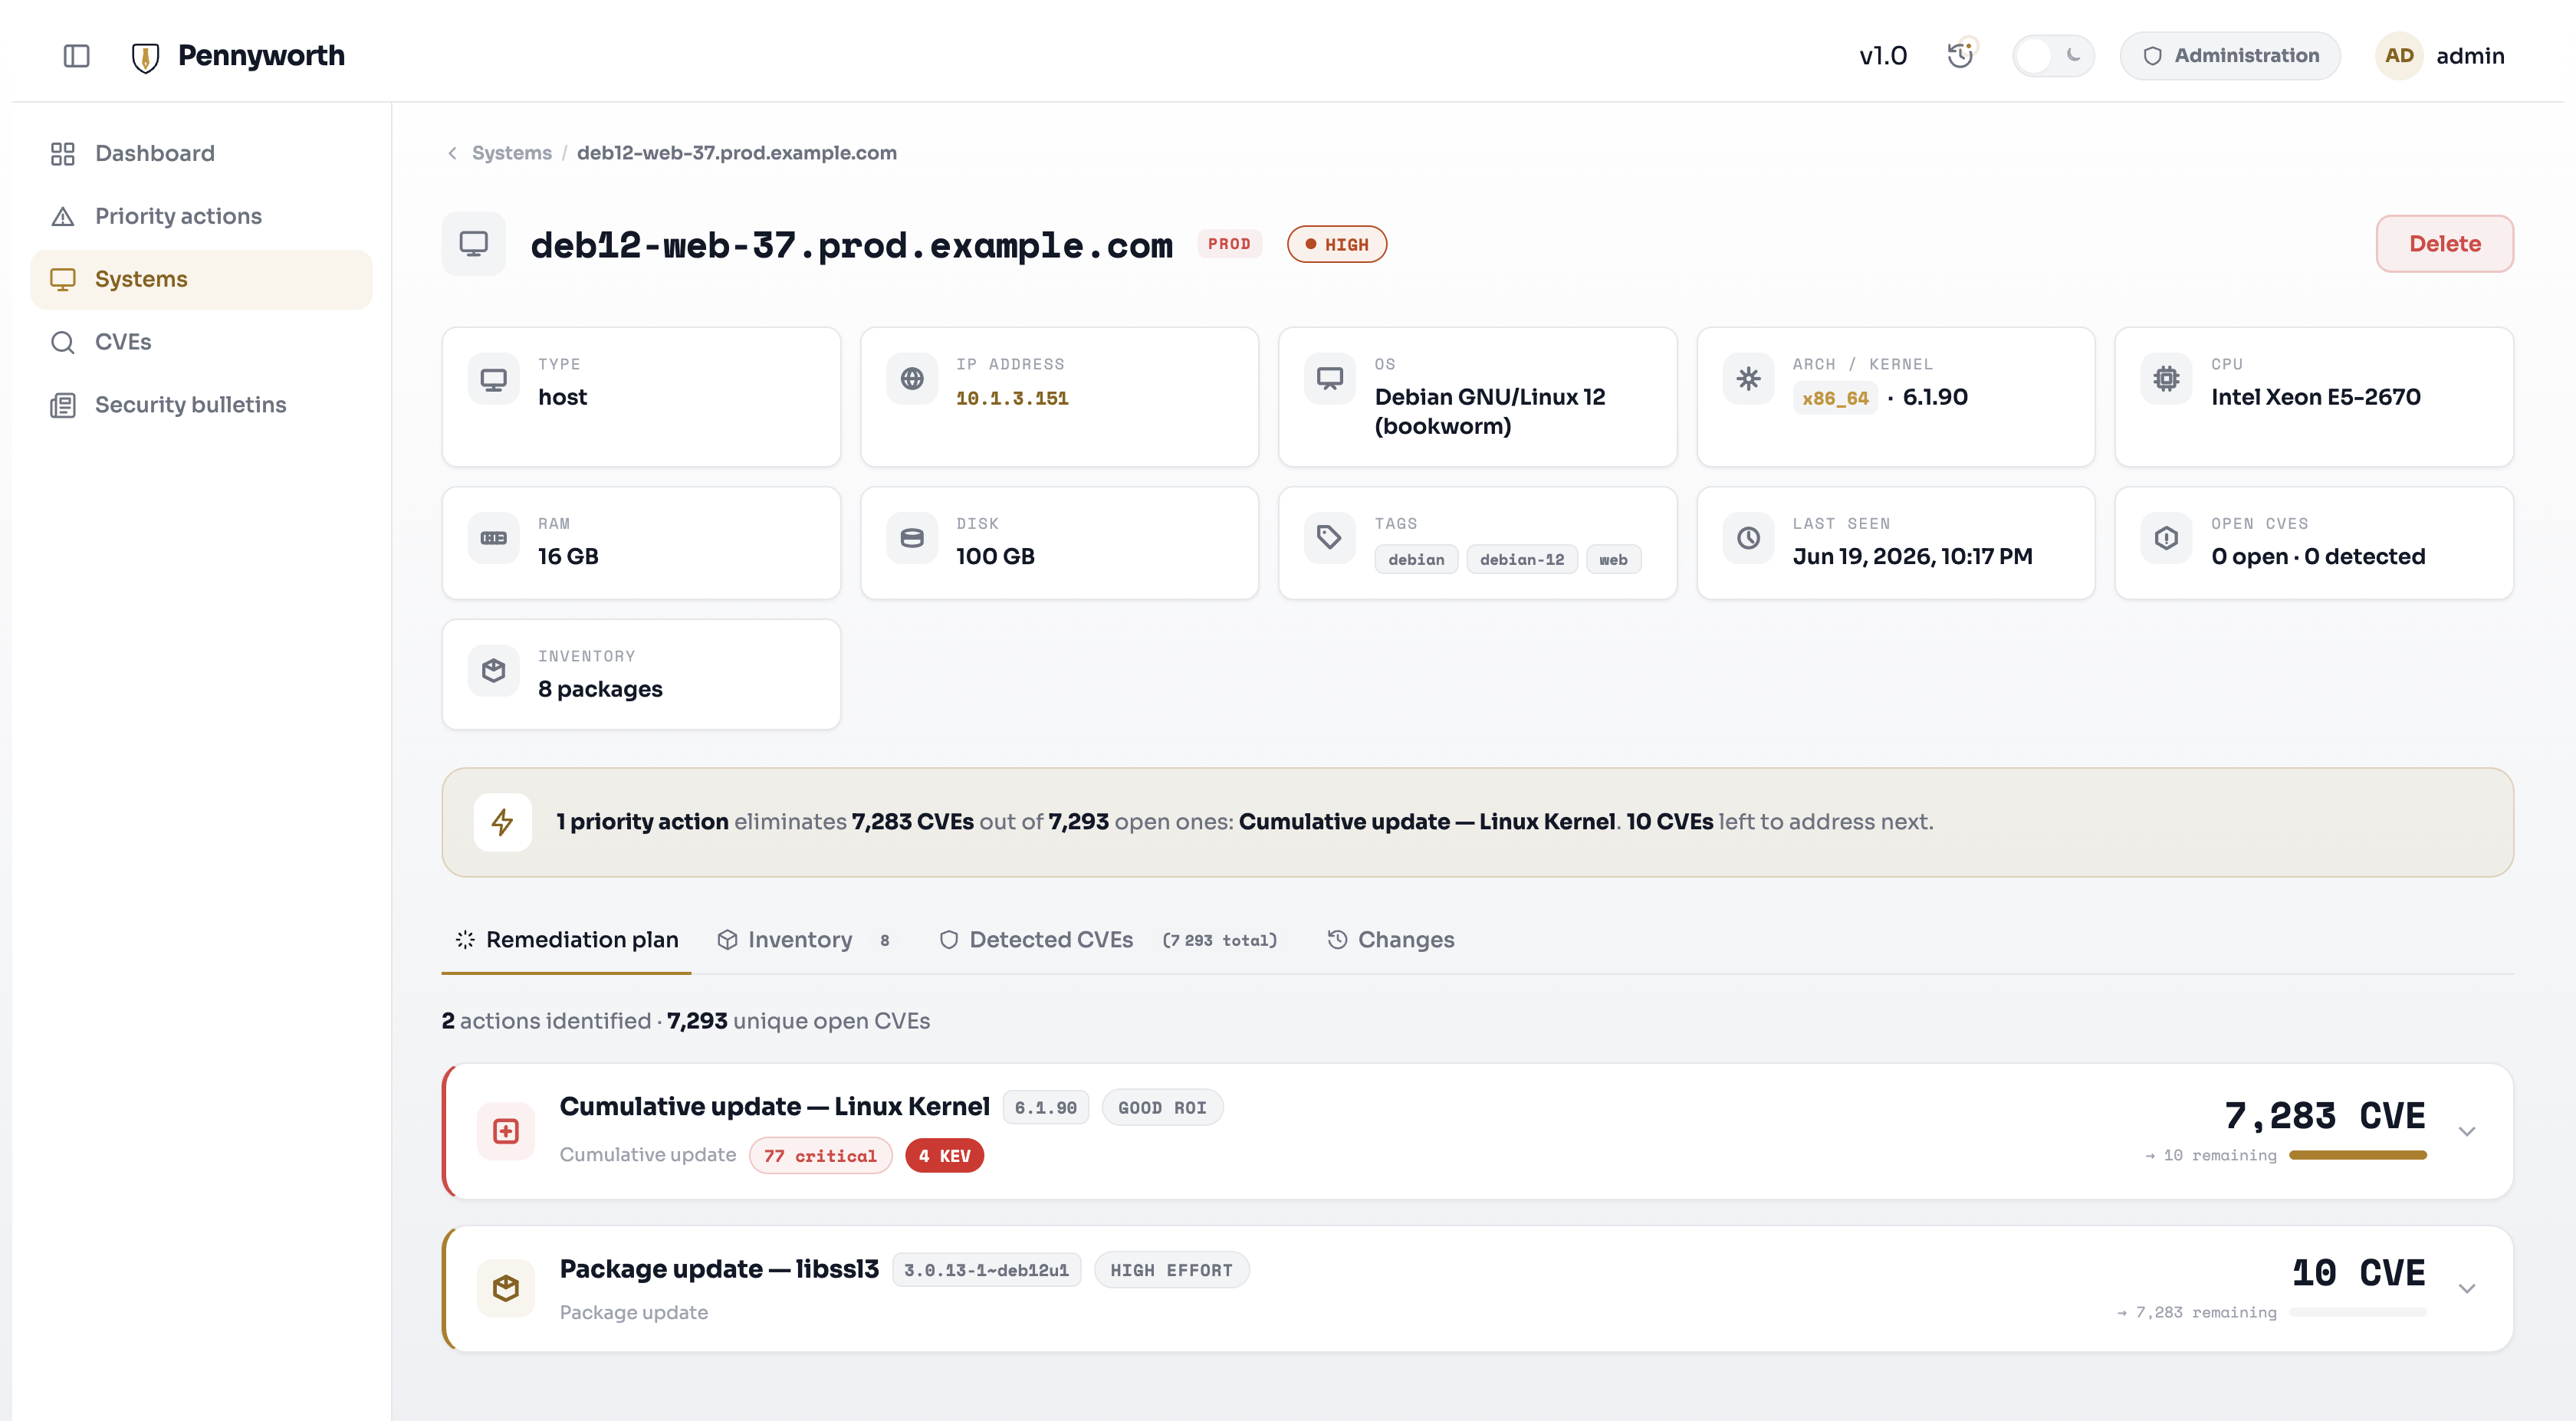Screen dimensions: 2576x1421
Task: Delete this system
Action: click(2444, 244)
